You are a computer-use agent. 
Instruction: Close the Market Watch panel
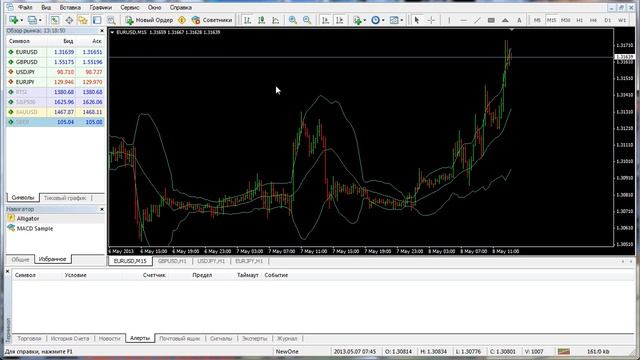click(x=102, y=31)
